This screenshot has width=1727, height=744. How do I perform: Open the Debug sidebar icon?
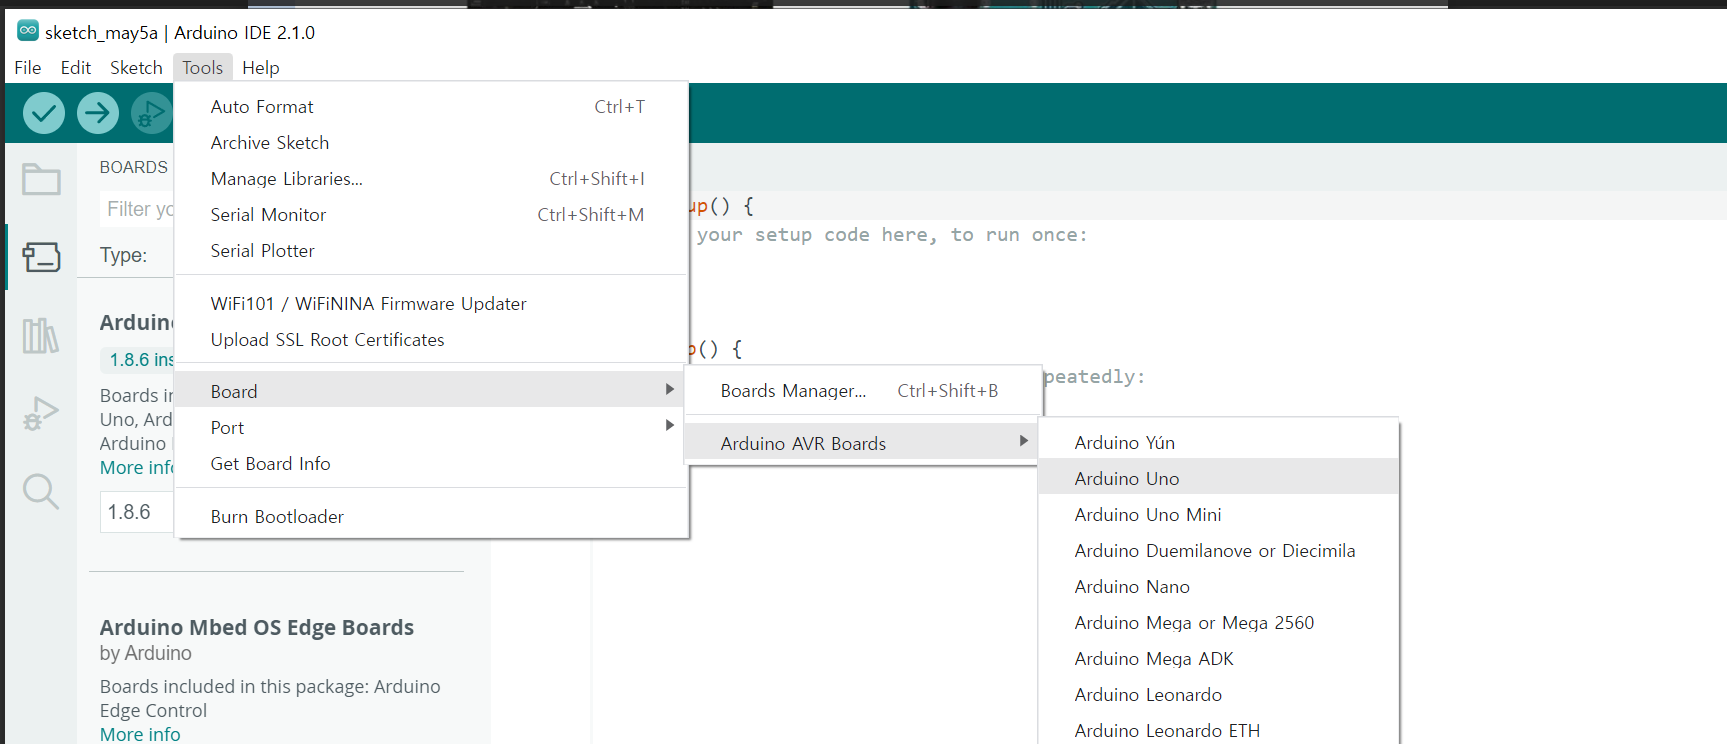click(41, 413)
